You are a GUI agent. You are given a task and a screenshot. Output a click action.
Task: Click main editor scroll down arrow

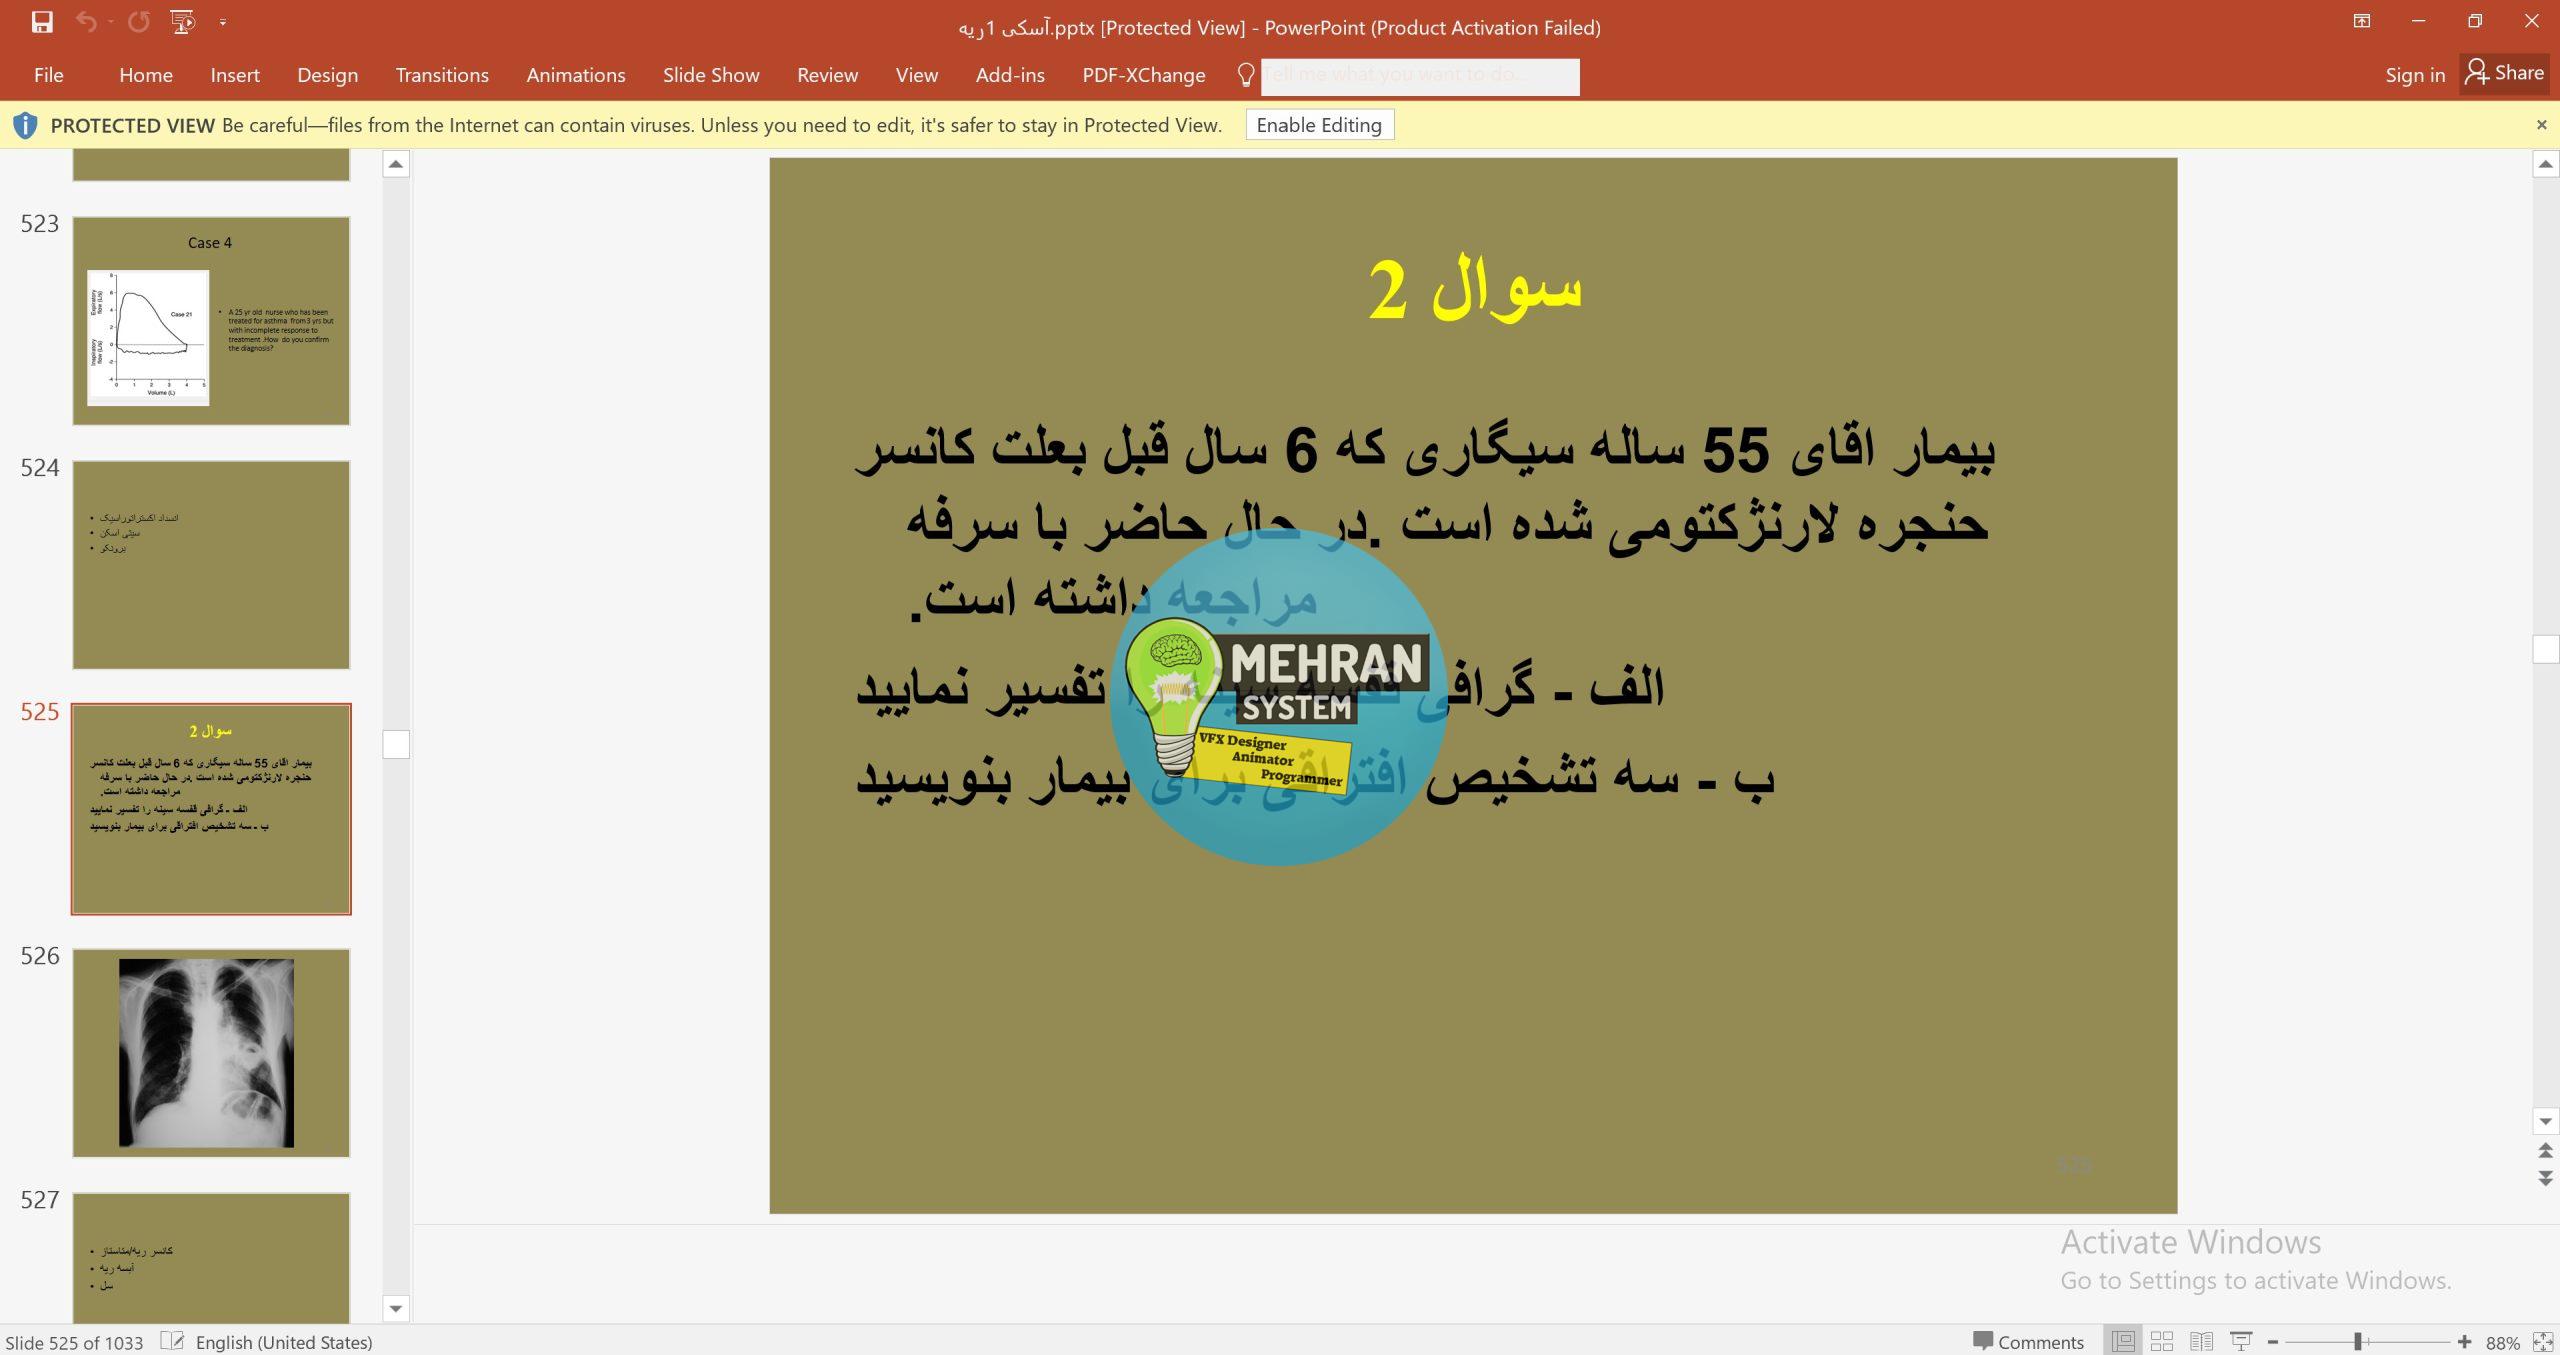point(2545,1121)
